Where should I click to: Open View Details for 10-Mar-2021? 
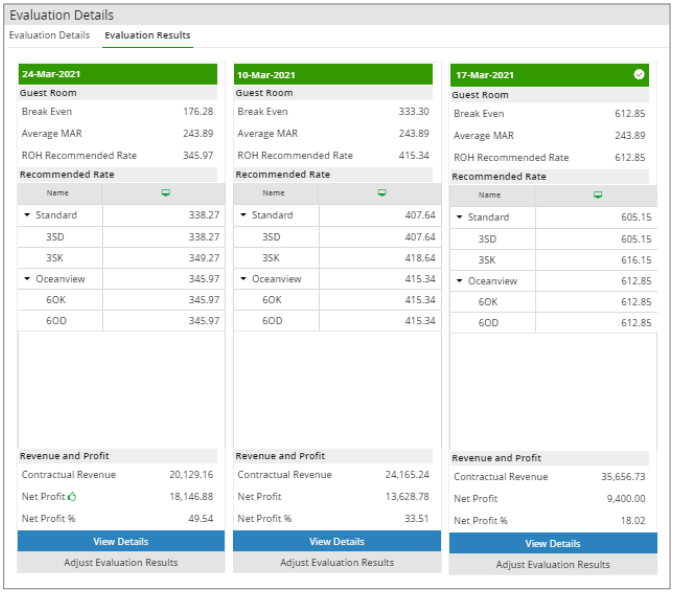[337, 541]
